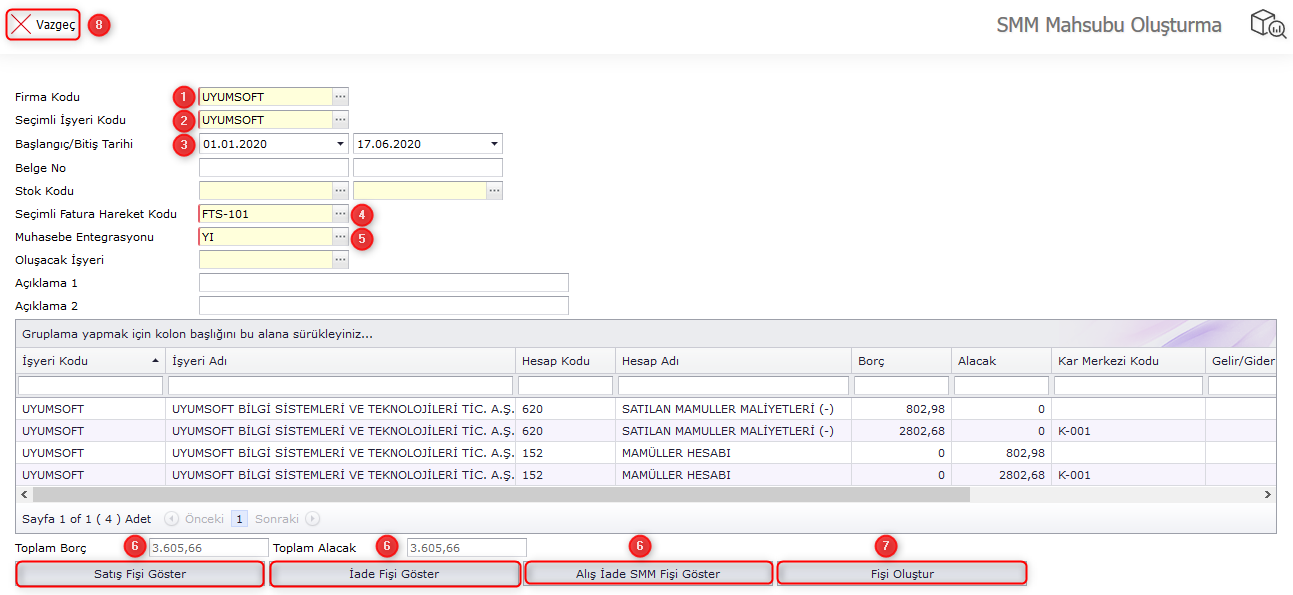1293x595 pixels.
Task: Click the Fişi Oluştur button
Action: 900,573
